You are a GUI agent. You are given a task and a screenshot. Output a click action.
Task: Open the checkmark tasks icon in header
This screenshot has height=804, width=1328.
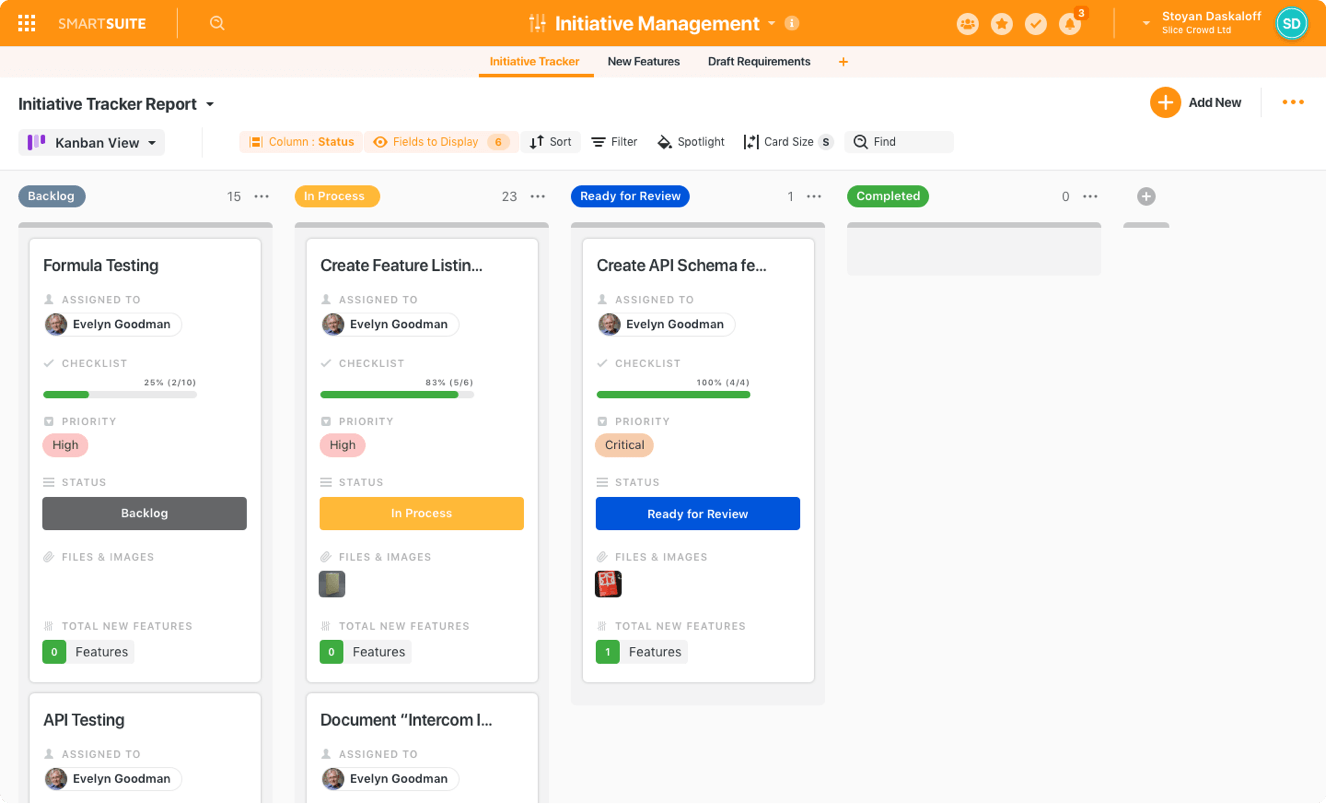coord(1036,22)
